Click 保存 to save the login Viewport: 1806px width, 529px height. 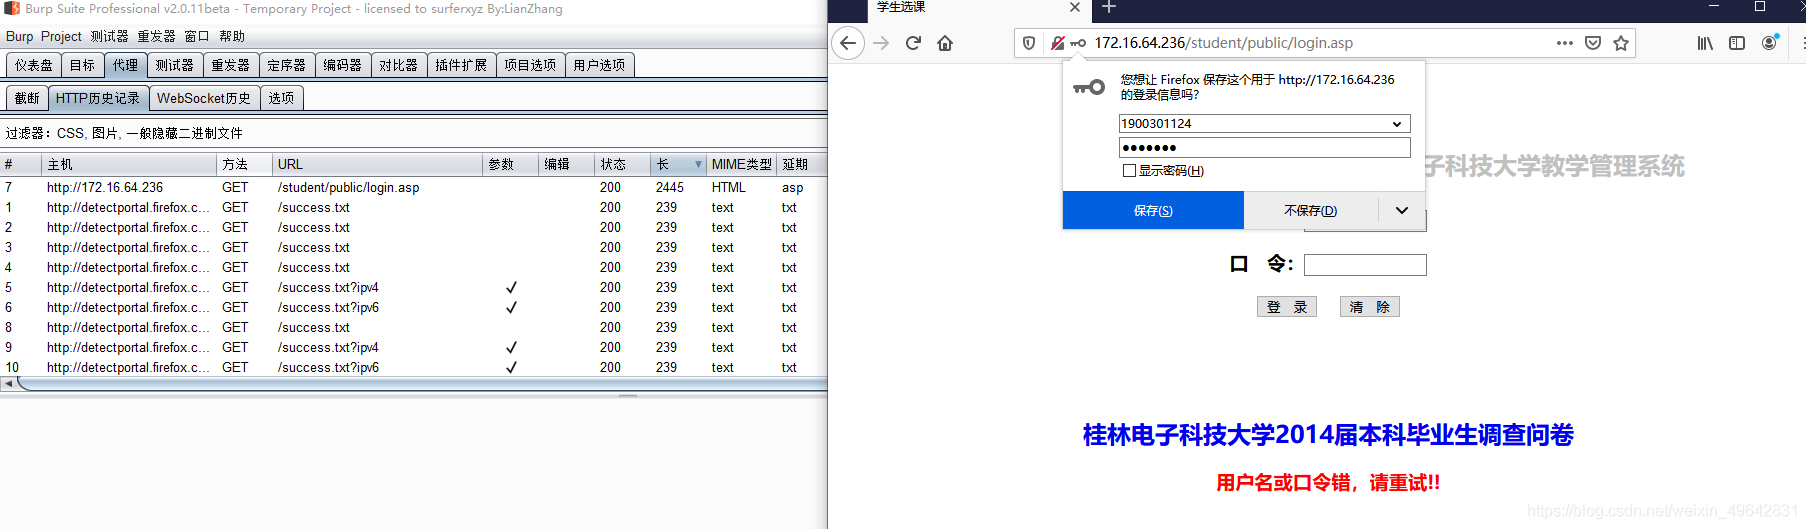[1153, 210]
